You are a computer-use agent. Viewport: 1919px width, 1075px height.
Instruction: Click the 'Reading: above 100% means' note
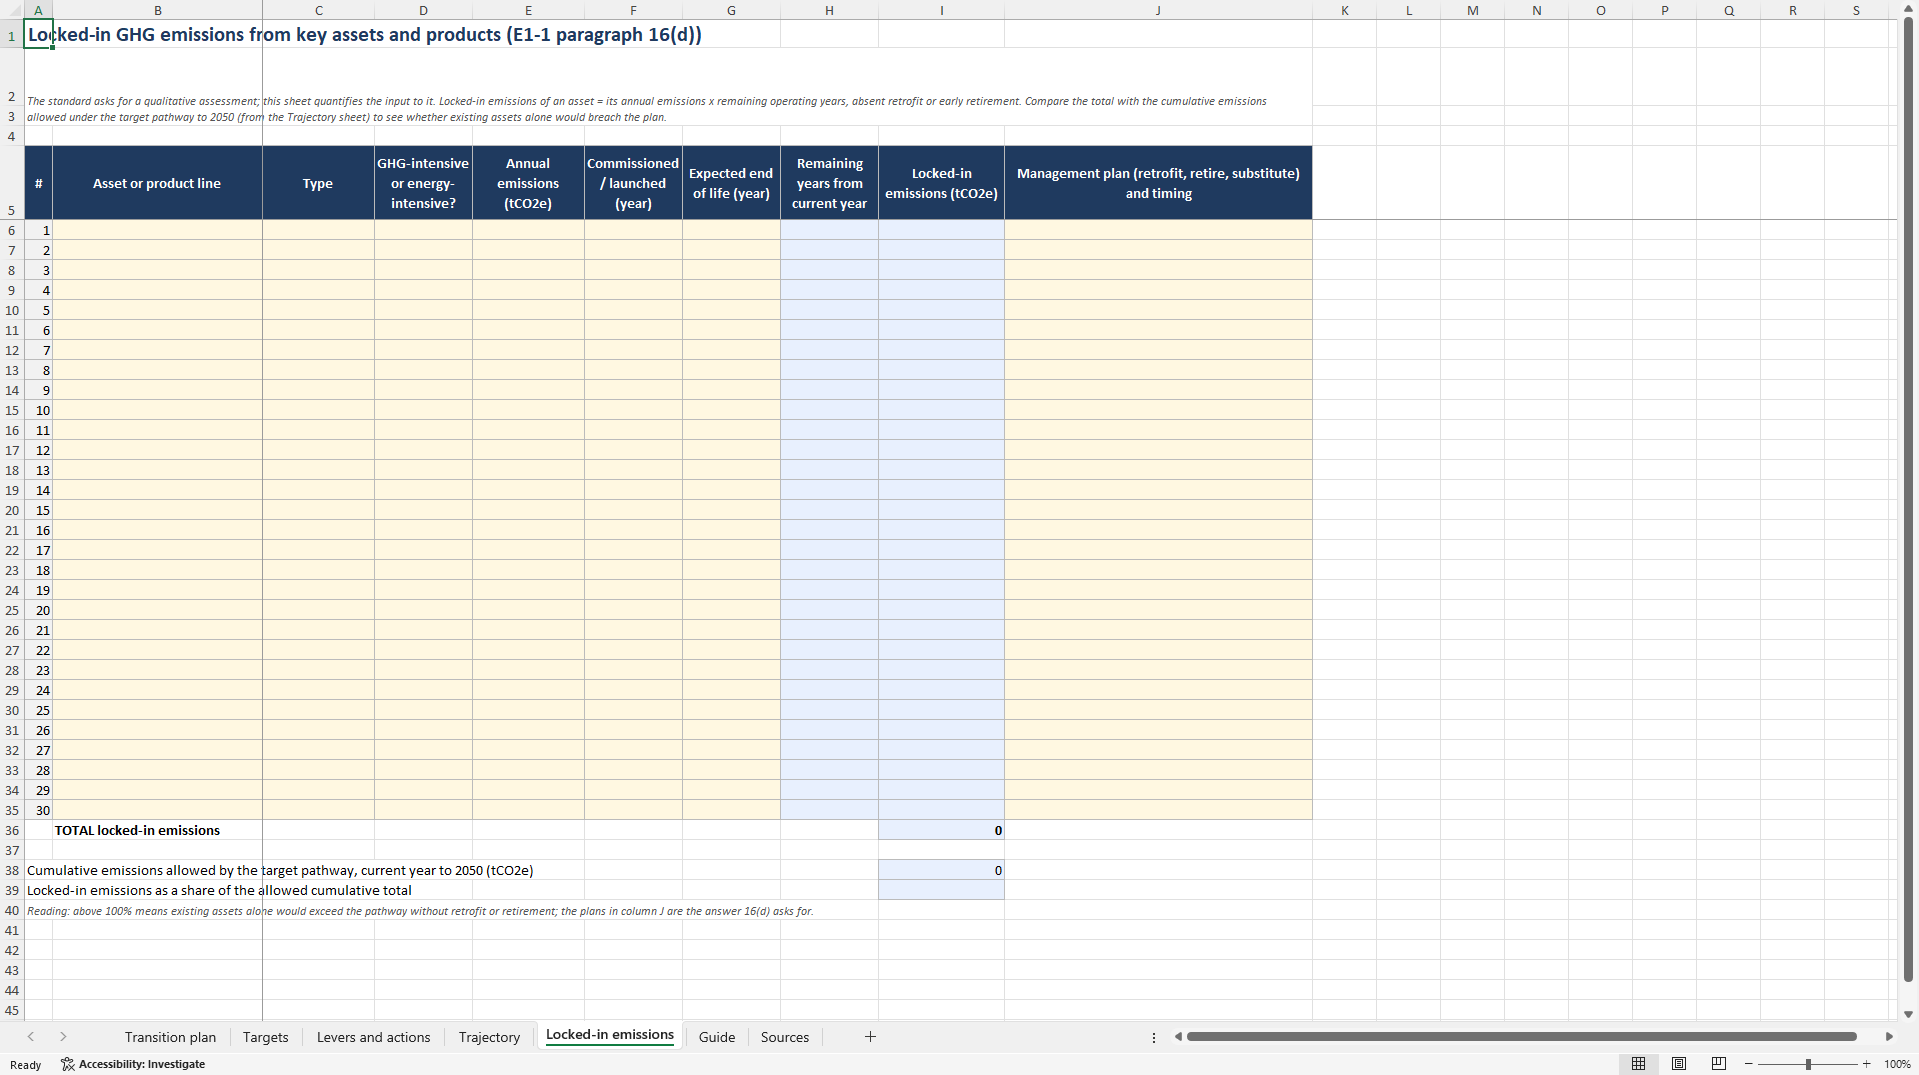tap(420, 911)
